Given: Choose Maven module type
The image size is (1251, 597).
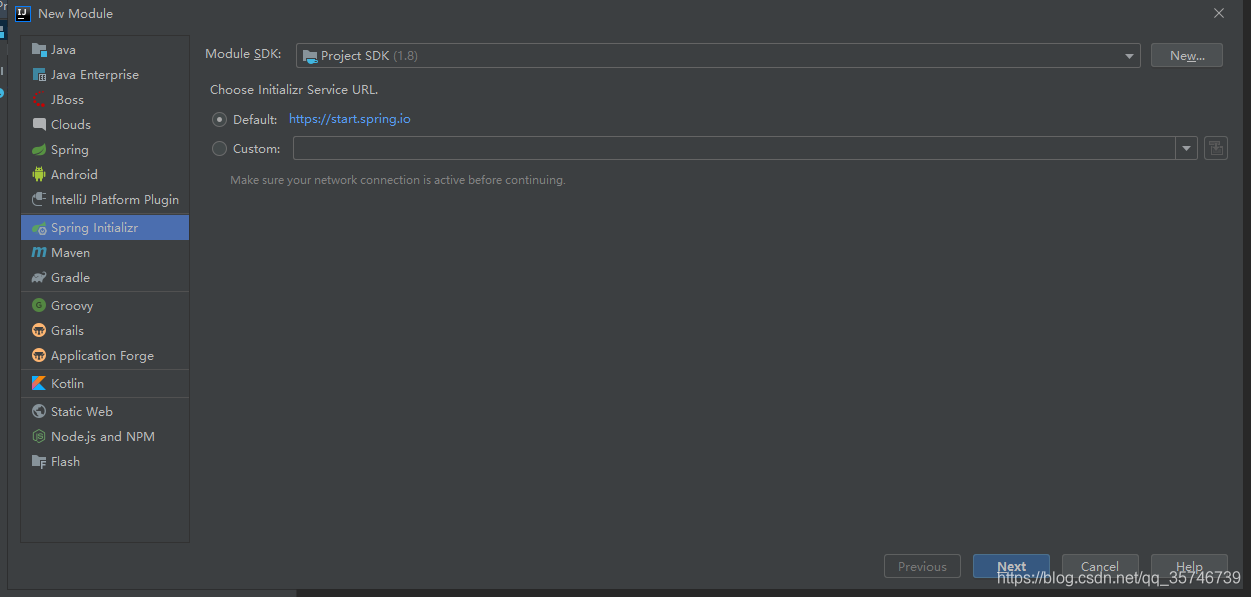Looking at the screenshot, I should click(x=105, y=253).
